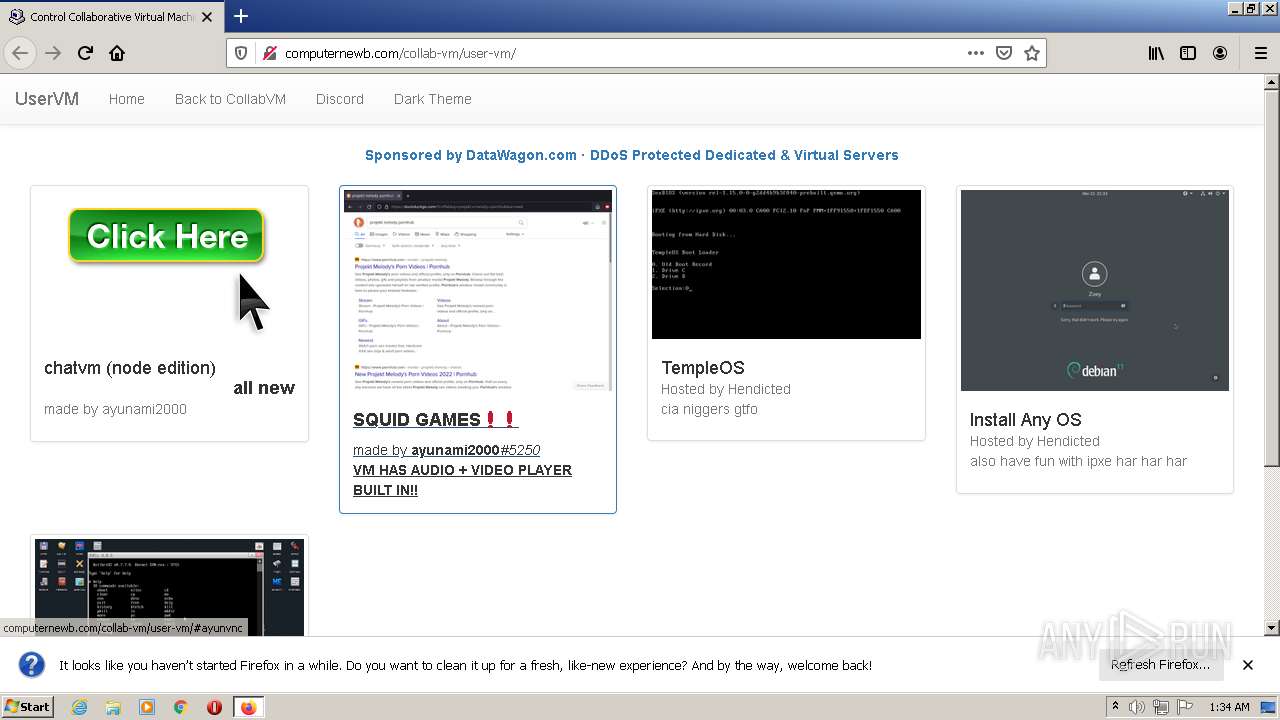The height and width of the screenshot is (720, 1280).
Task: Bookmark this page with star
Action: click(x=1032, y=53)
